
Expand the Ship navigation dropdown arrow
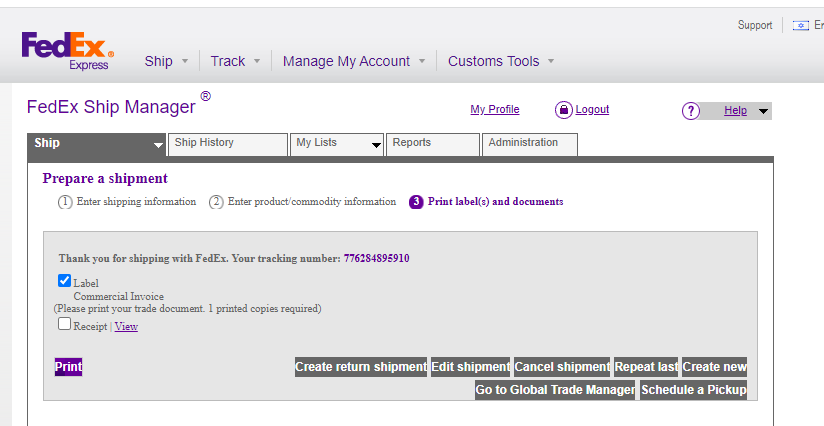click(184, 61)
